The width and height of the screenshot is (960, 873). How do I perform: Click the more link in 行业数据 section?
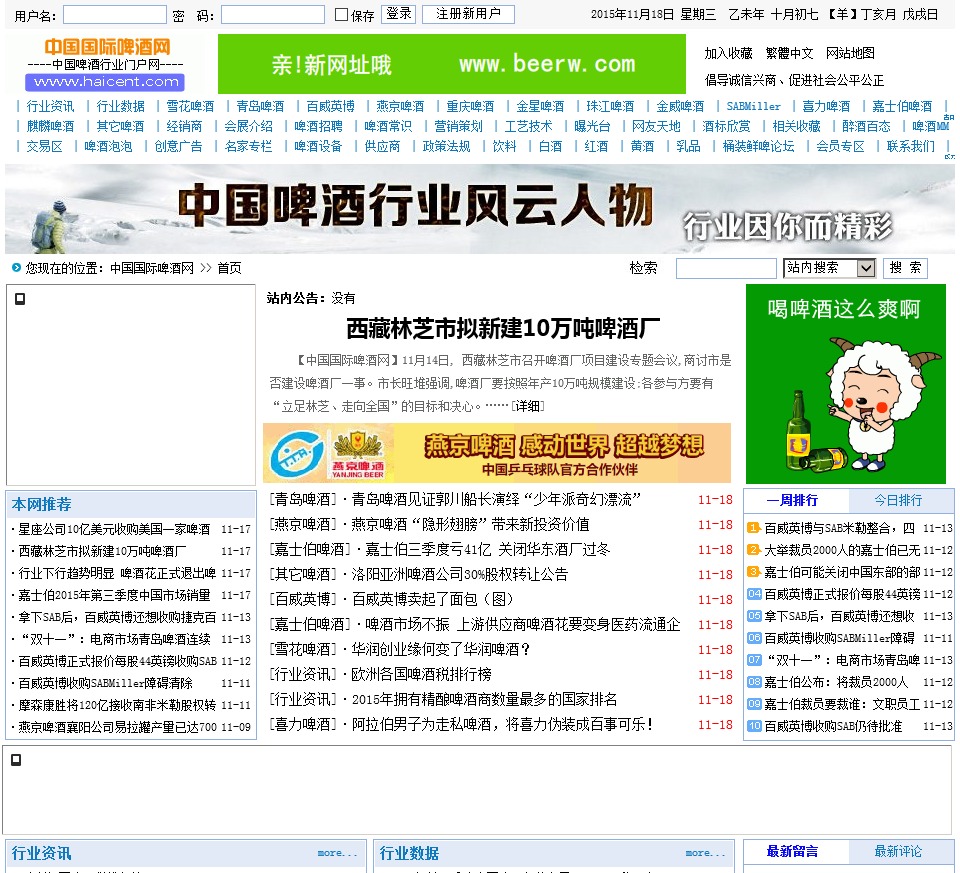tap(705, 853)
